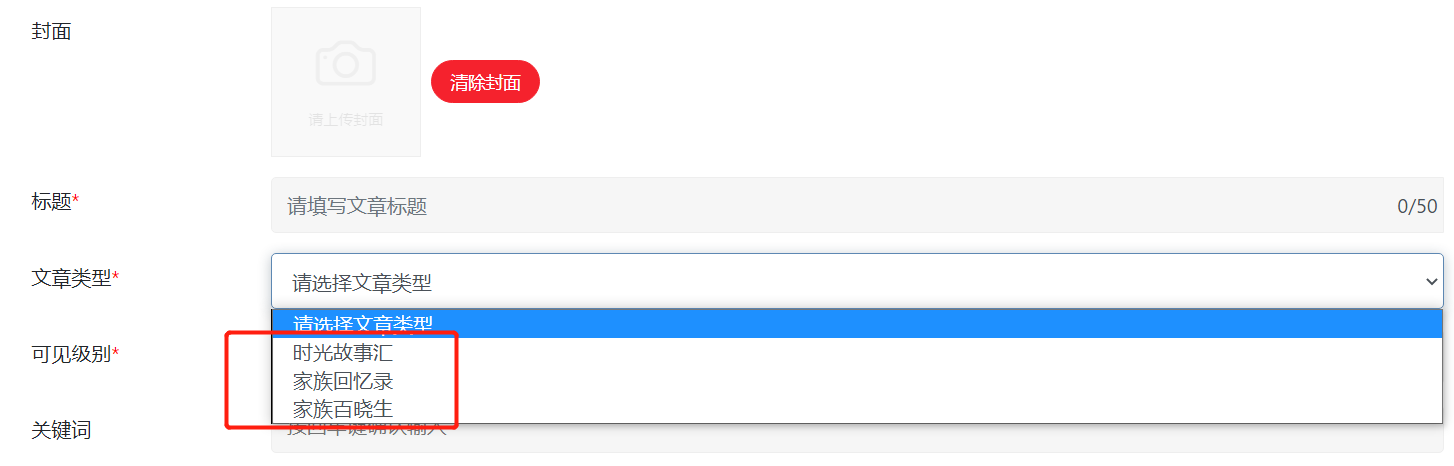Click the 关键词 field label
This screenshot has height=466, width=1454.
(x=61, y=430)
